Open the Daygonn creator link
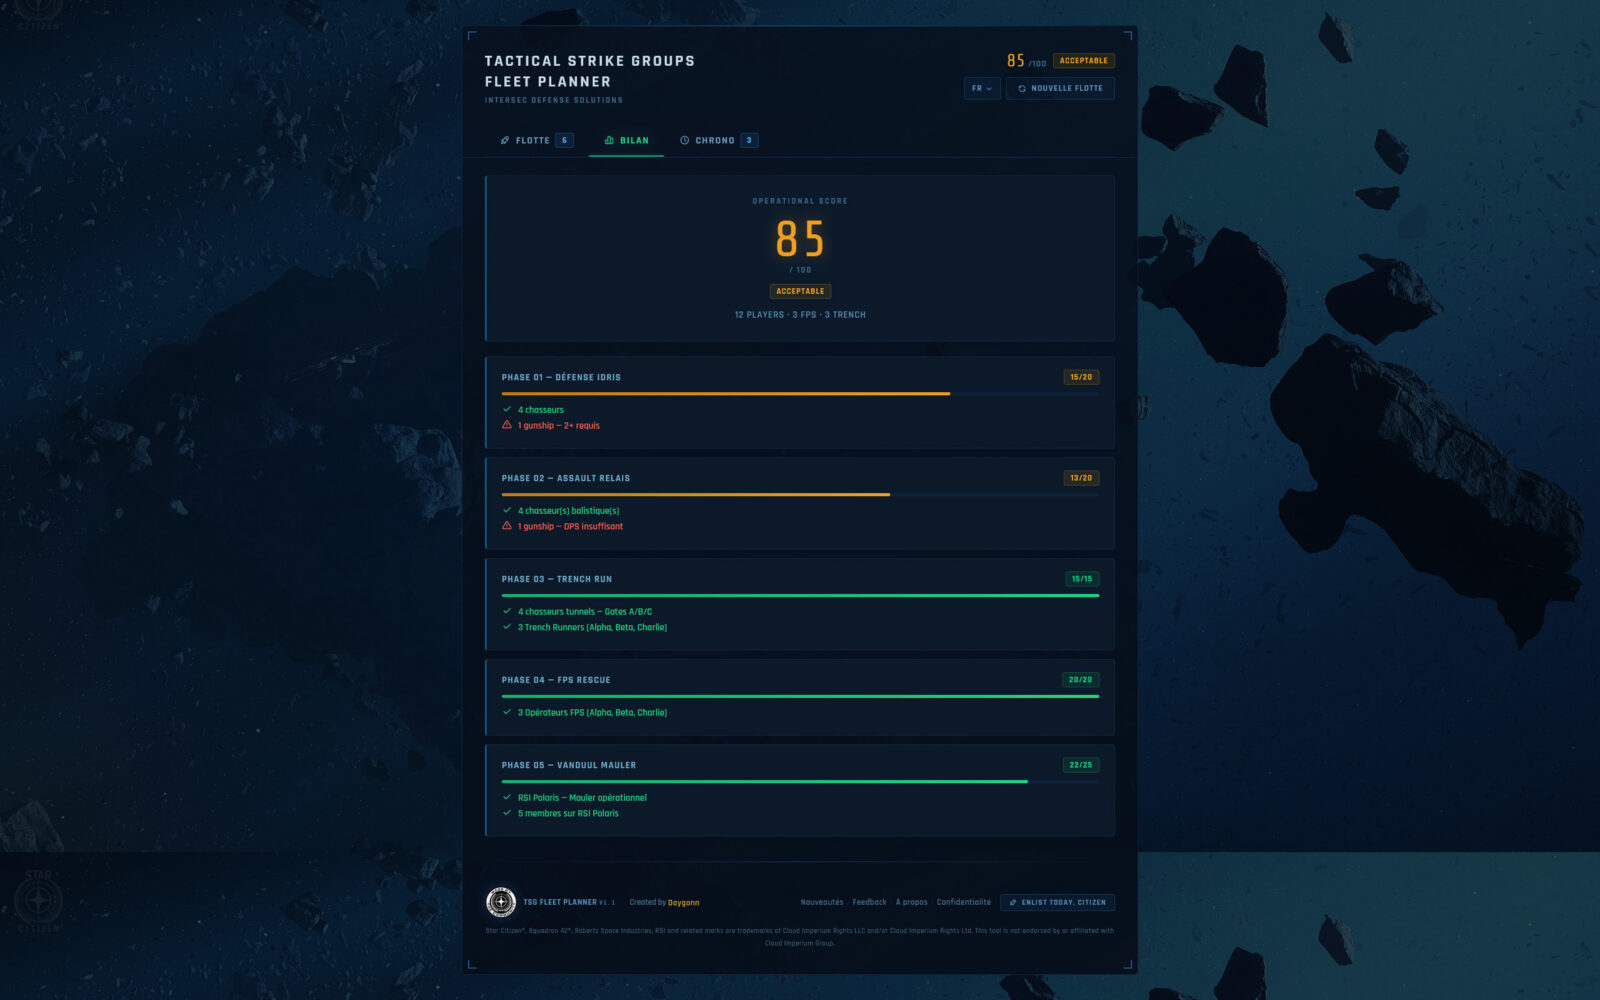The height and width of the screenshot is (1000, 1600). [x=683, y=903]
